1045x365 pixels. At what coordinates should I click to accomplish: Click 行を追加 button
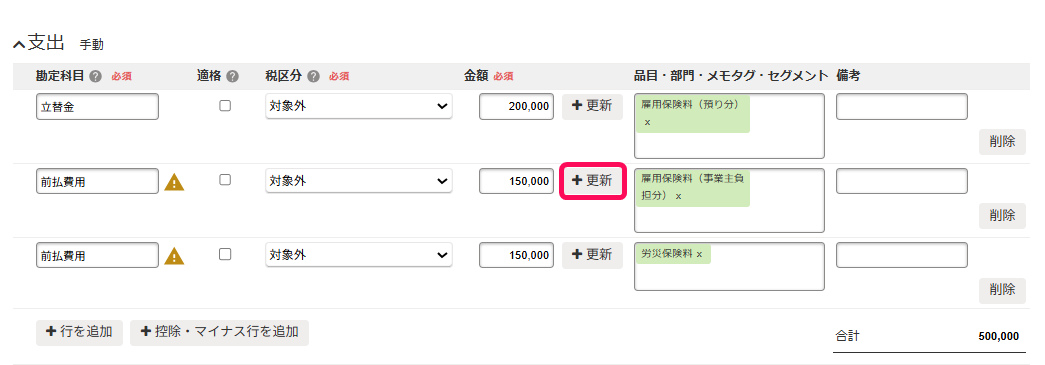(79, 332)
